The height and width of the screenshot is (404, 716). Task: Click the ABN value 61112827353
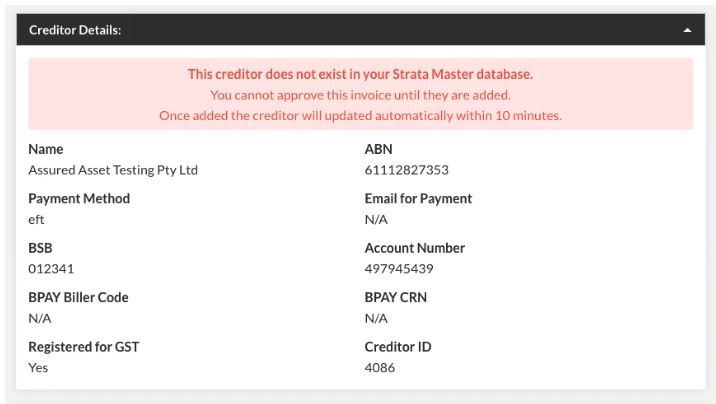coord(406,170)
